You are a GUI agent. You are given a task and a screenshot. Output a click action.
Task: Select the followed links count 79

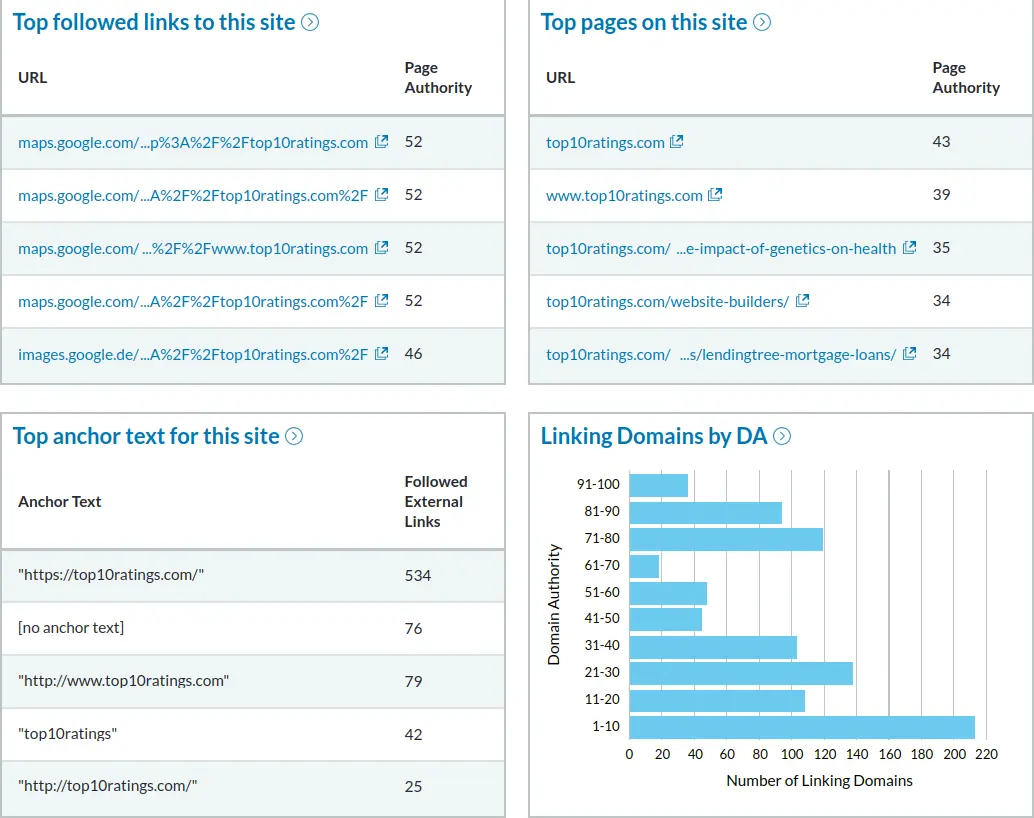click(x=413, y=681)
